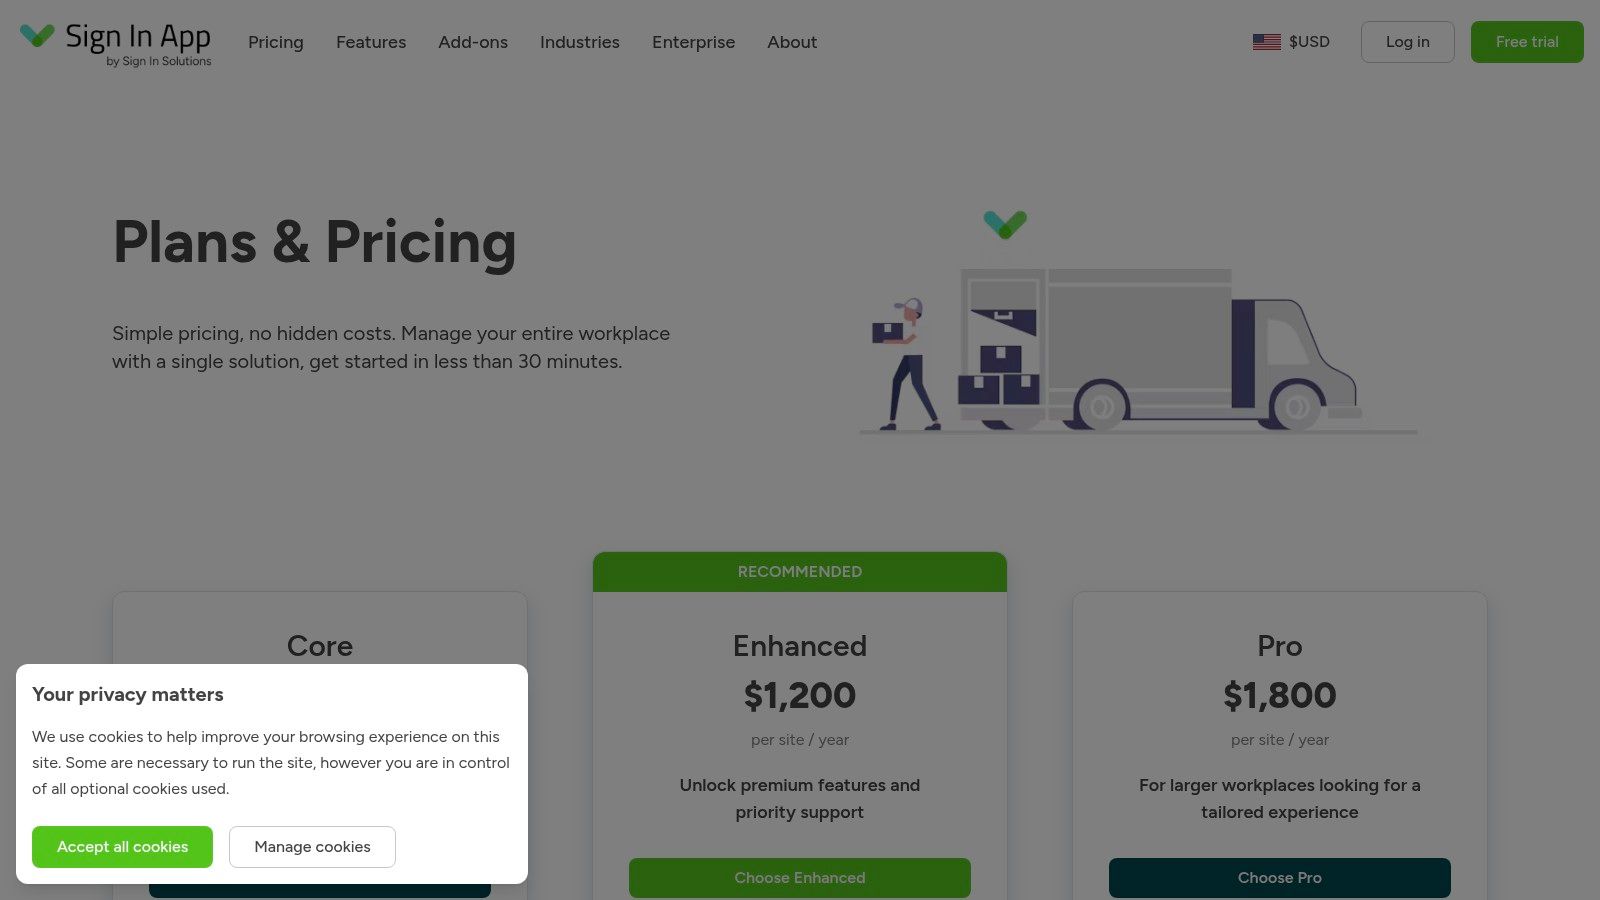Choose the Enhanced plan
This screenshot has height=900, width=1600.
[799, 878]
